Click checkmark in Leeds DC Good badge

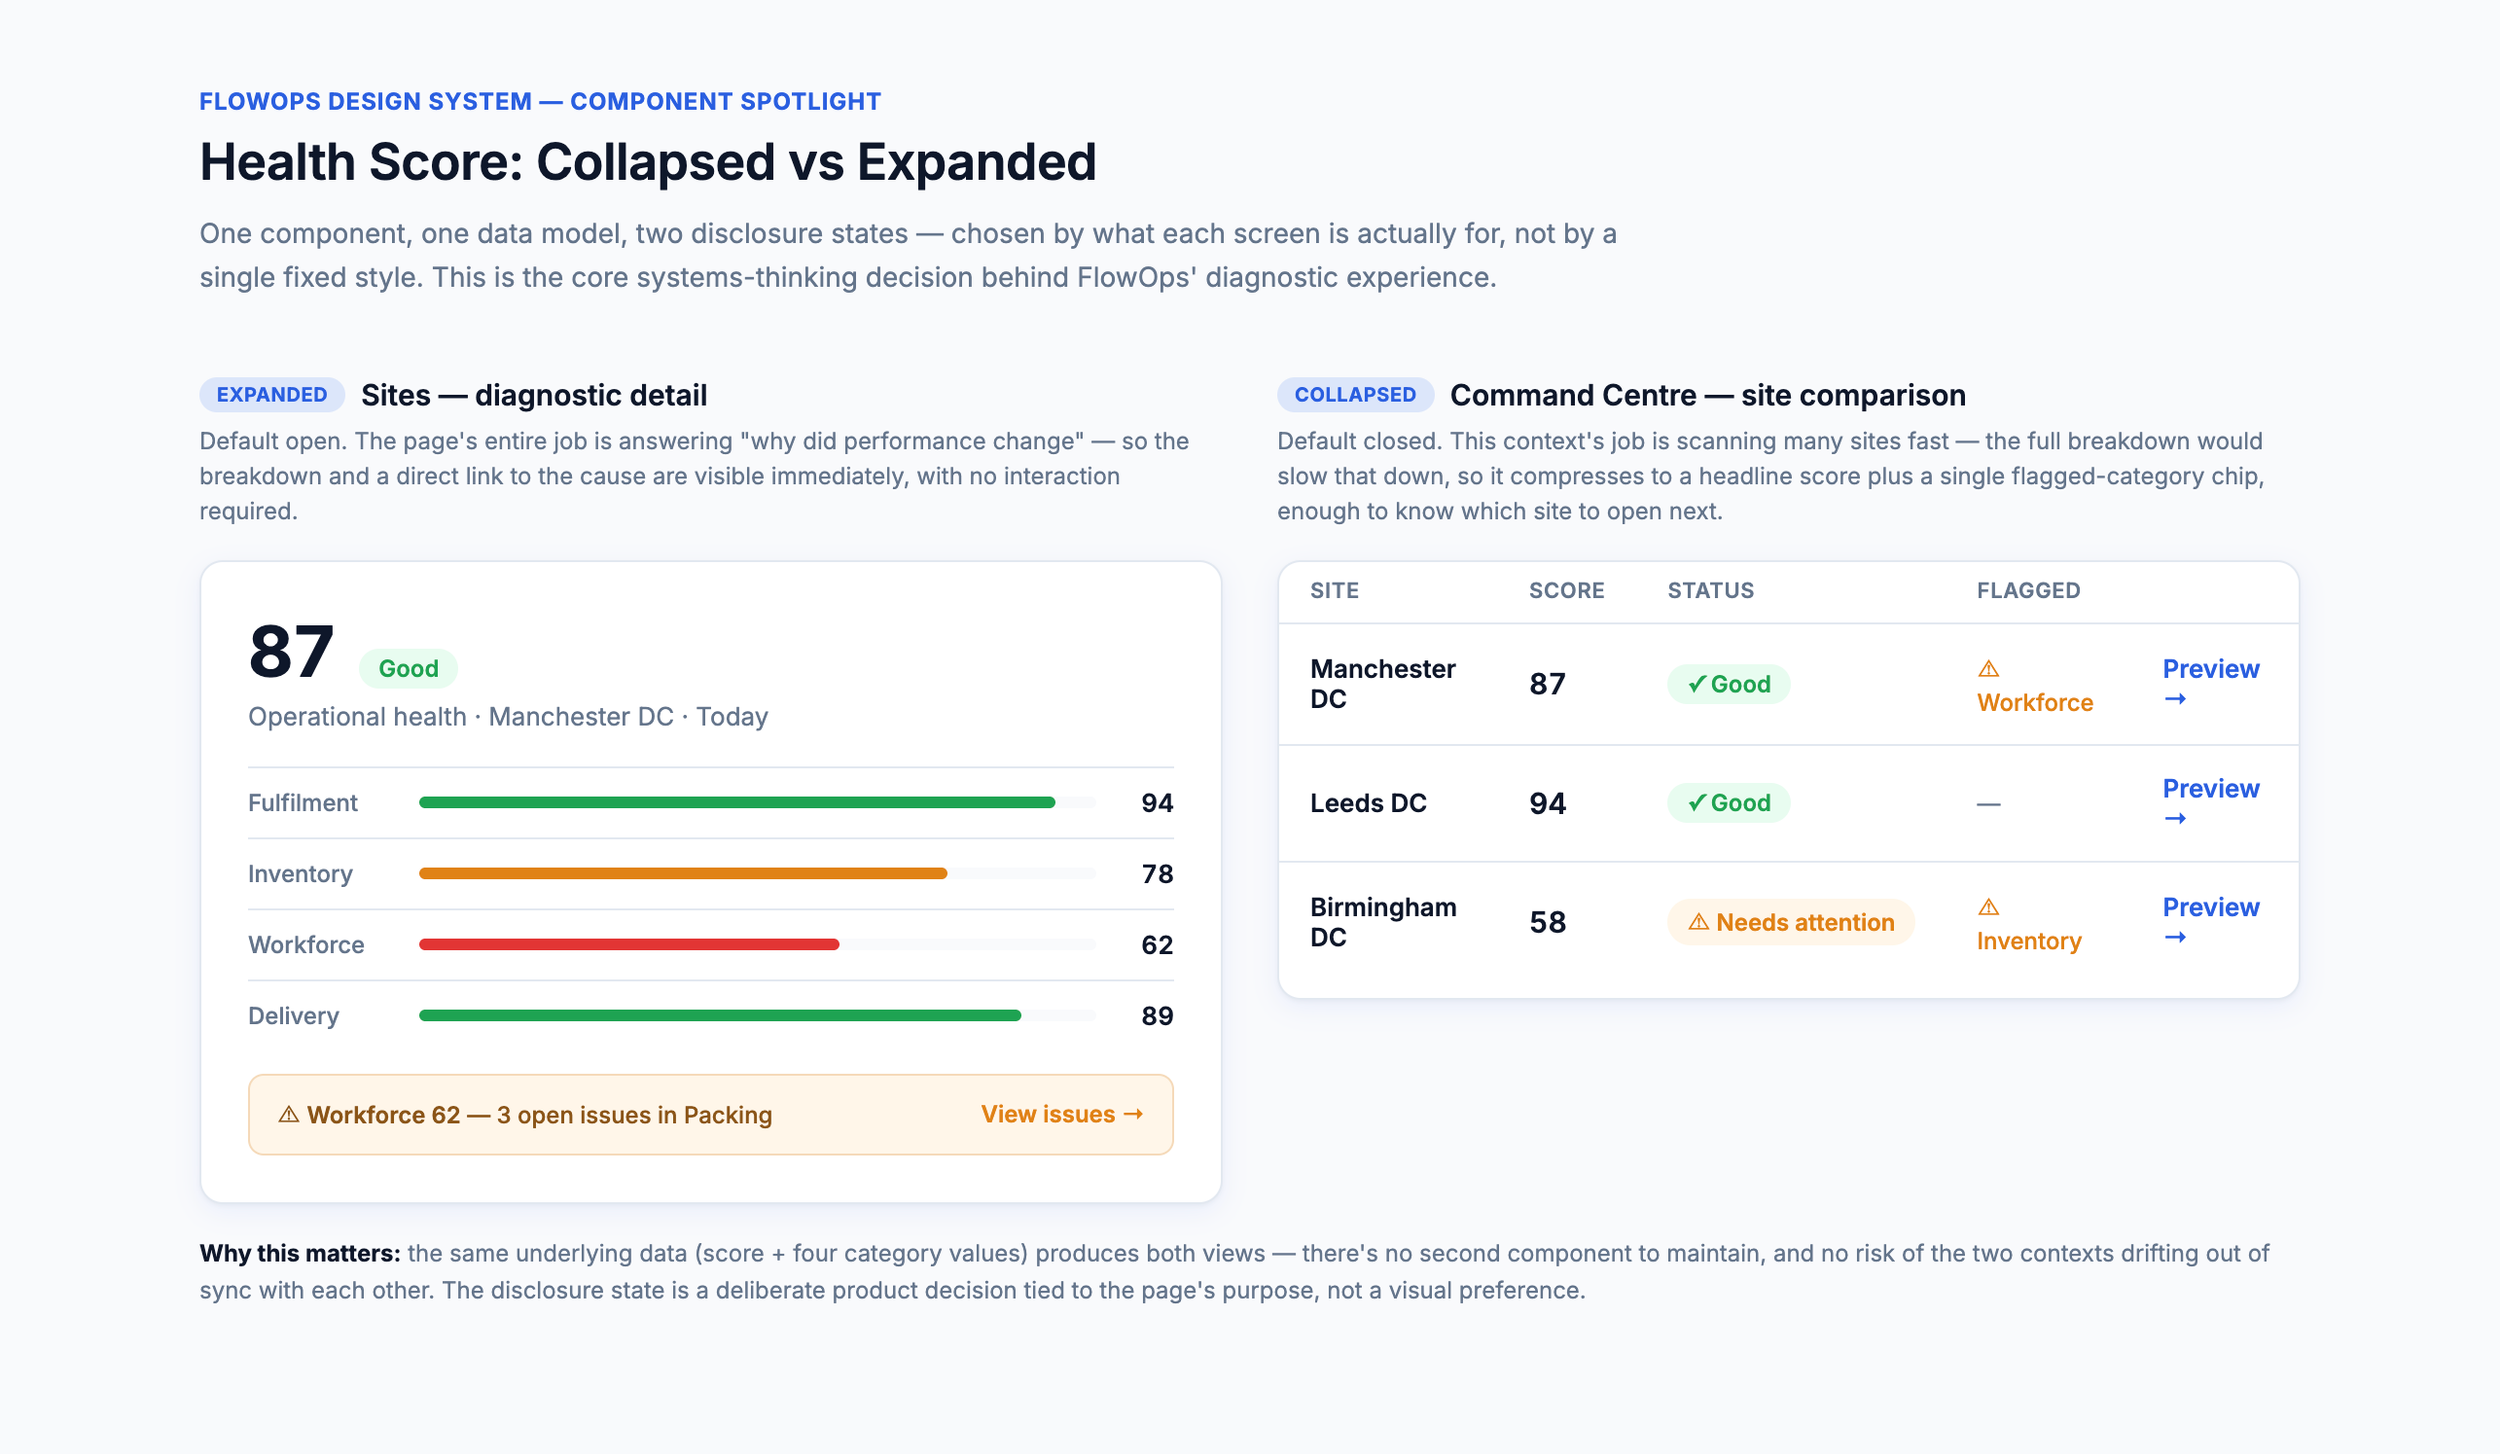[x=1697, y=803]
